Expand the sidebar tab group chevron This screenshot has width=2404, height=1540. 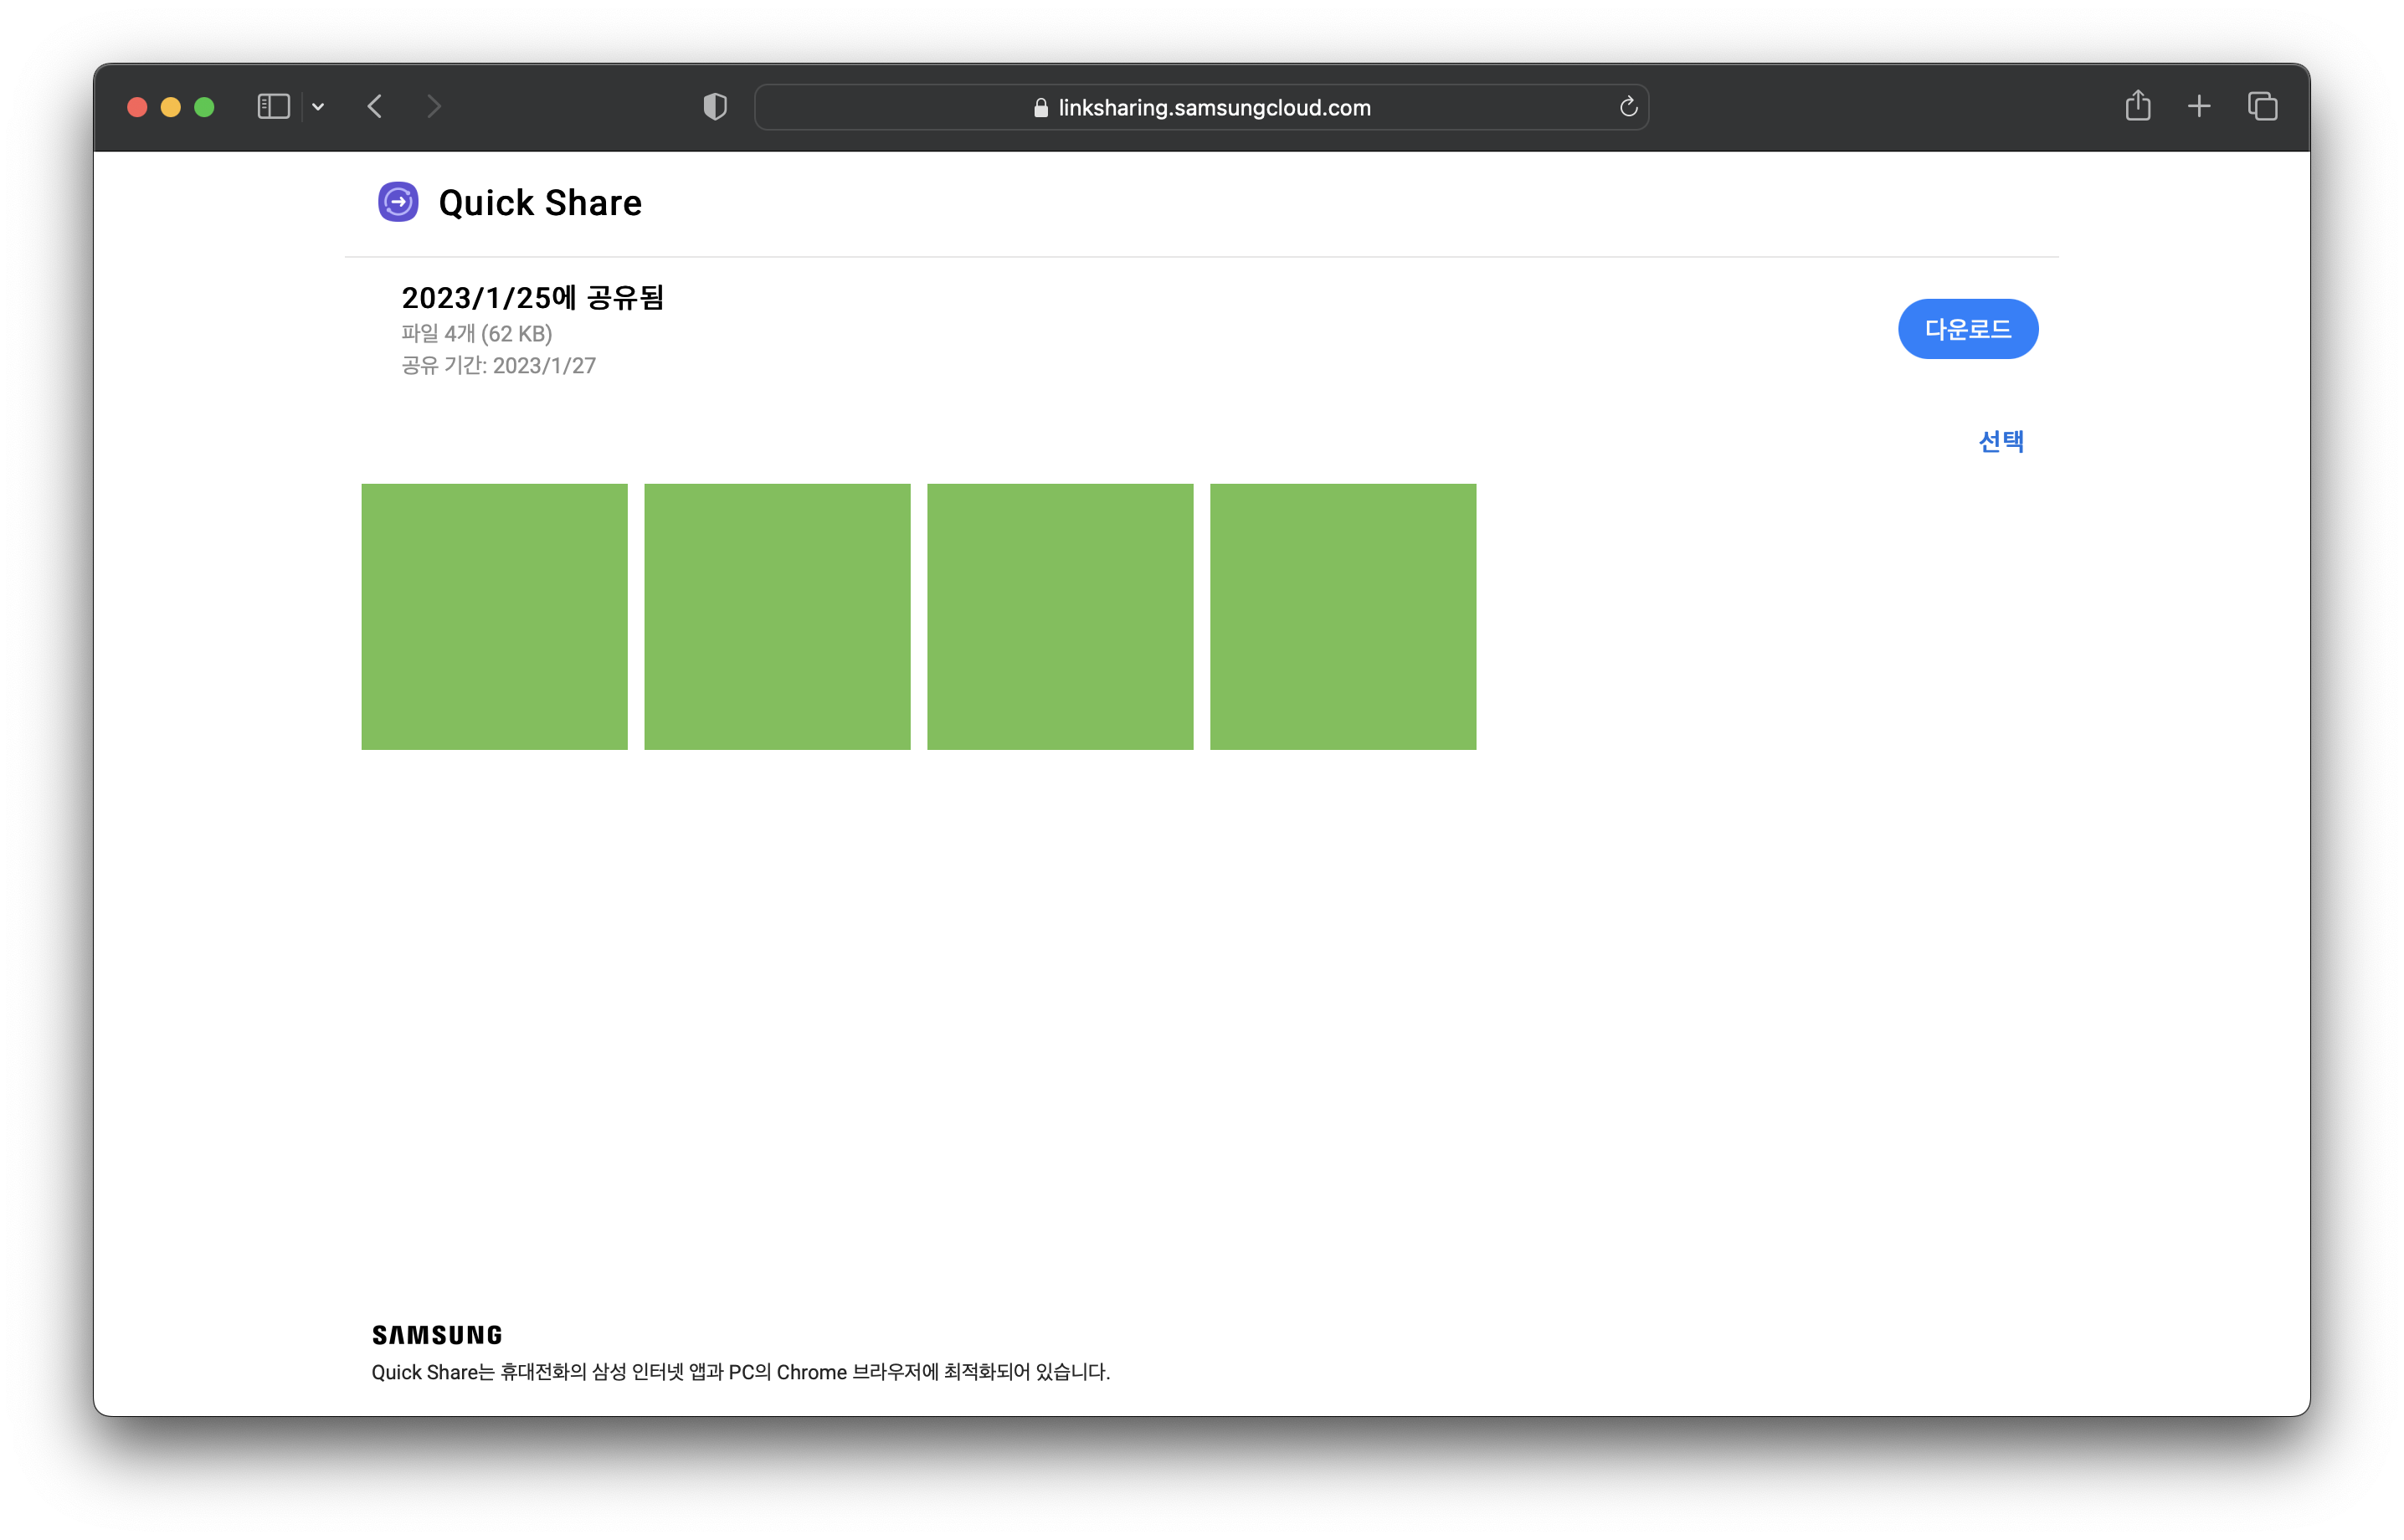pyautogui.click(x=318, y=107)
